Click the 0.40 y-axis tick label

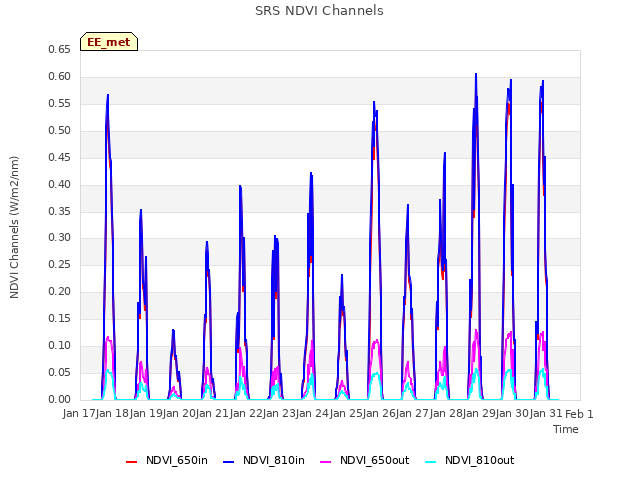60,184
